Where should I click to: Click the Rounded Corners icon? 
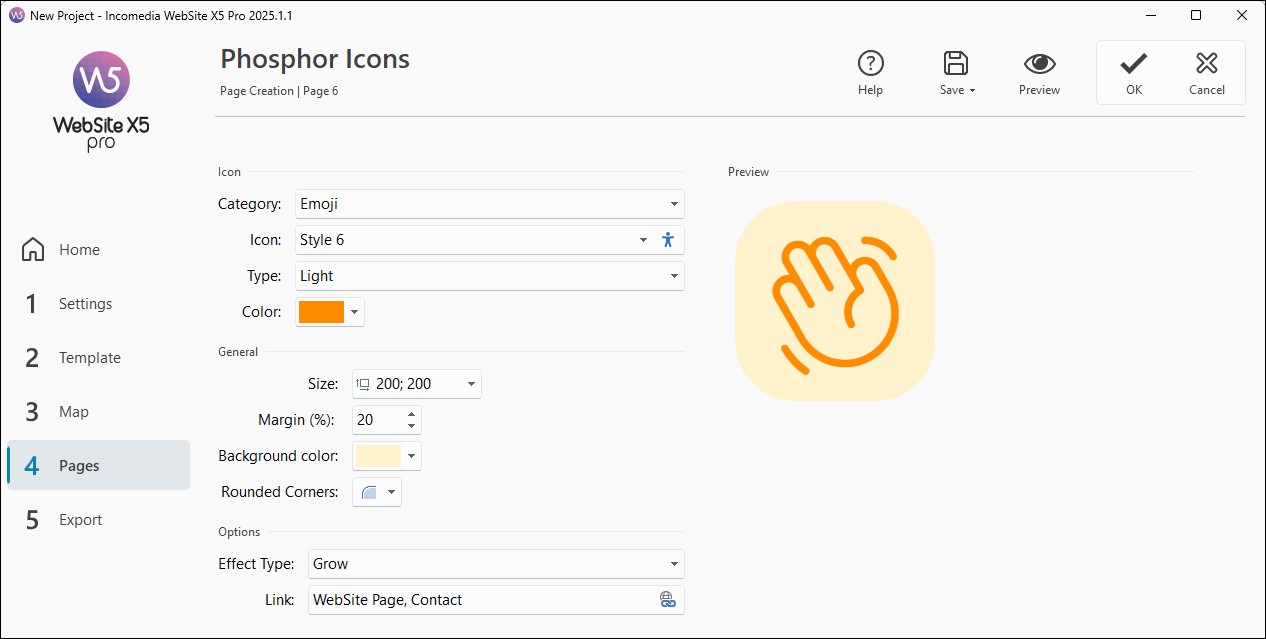[x=369, y=492]
